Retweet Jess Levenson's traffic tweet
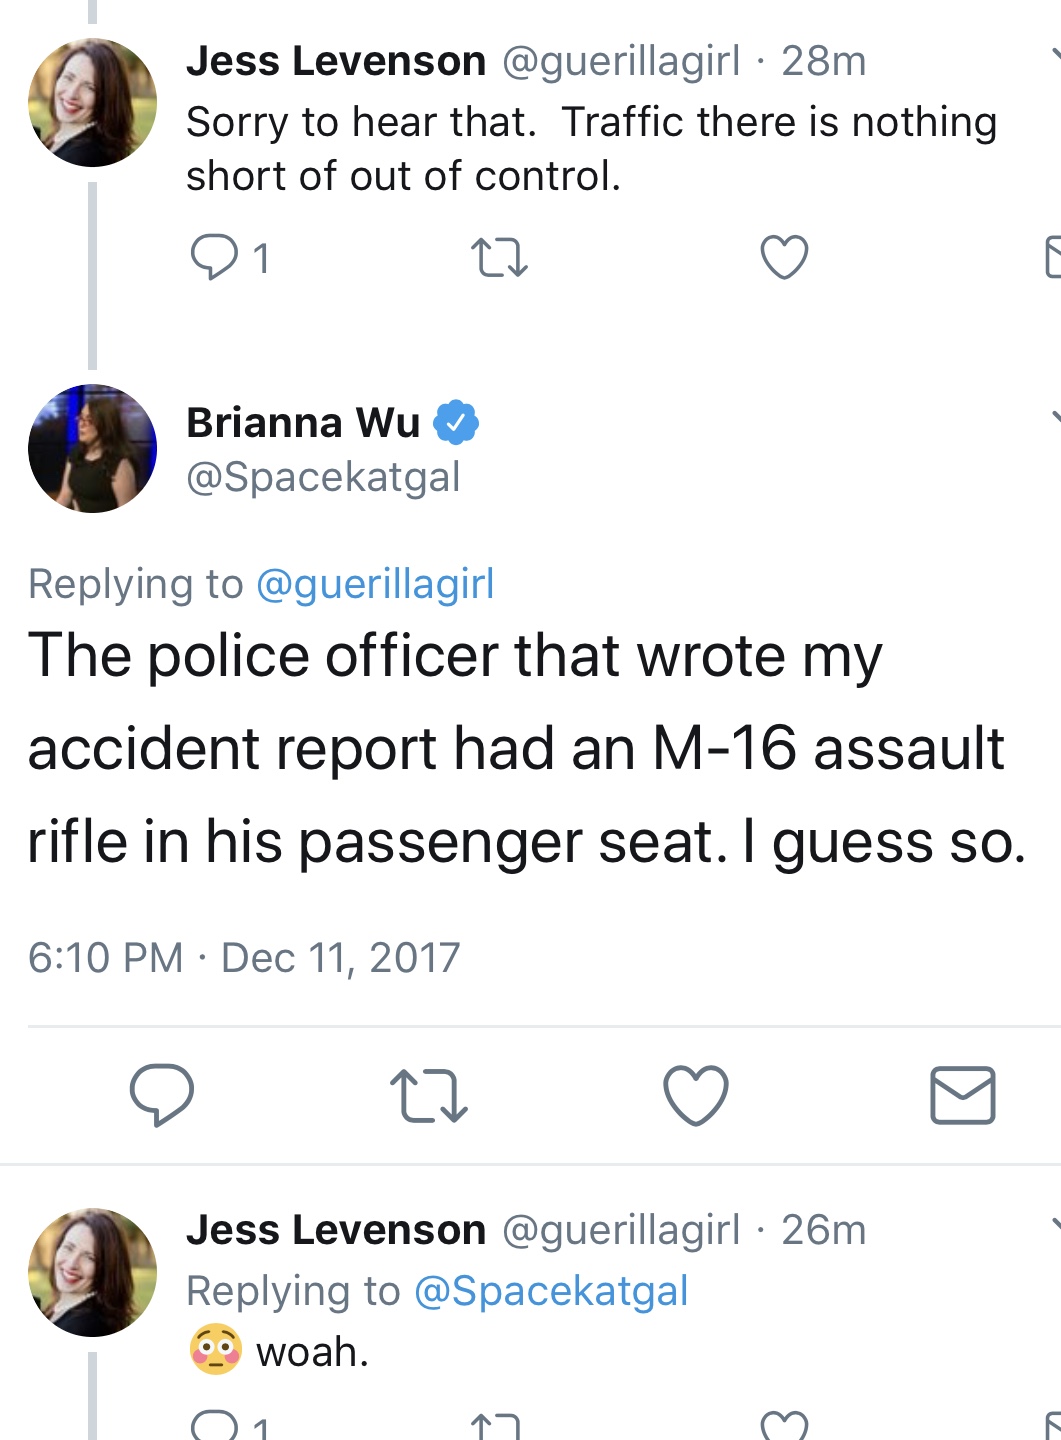This screenshot has width=1061, height=1440. tap(499, 257)
